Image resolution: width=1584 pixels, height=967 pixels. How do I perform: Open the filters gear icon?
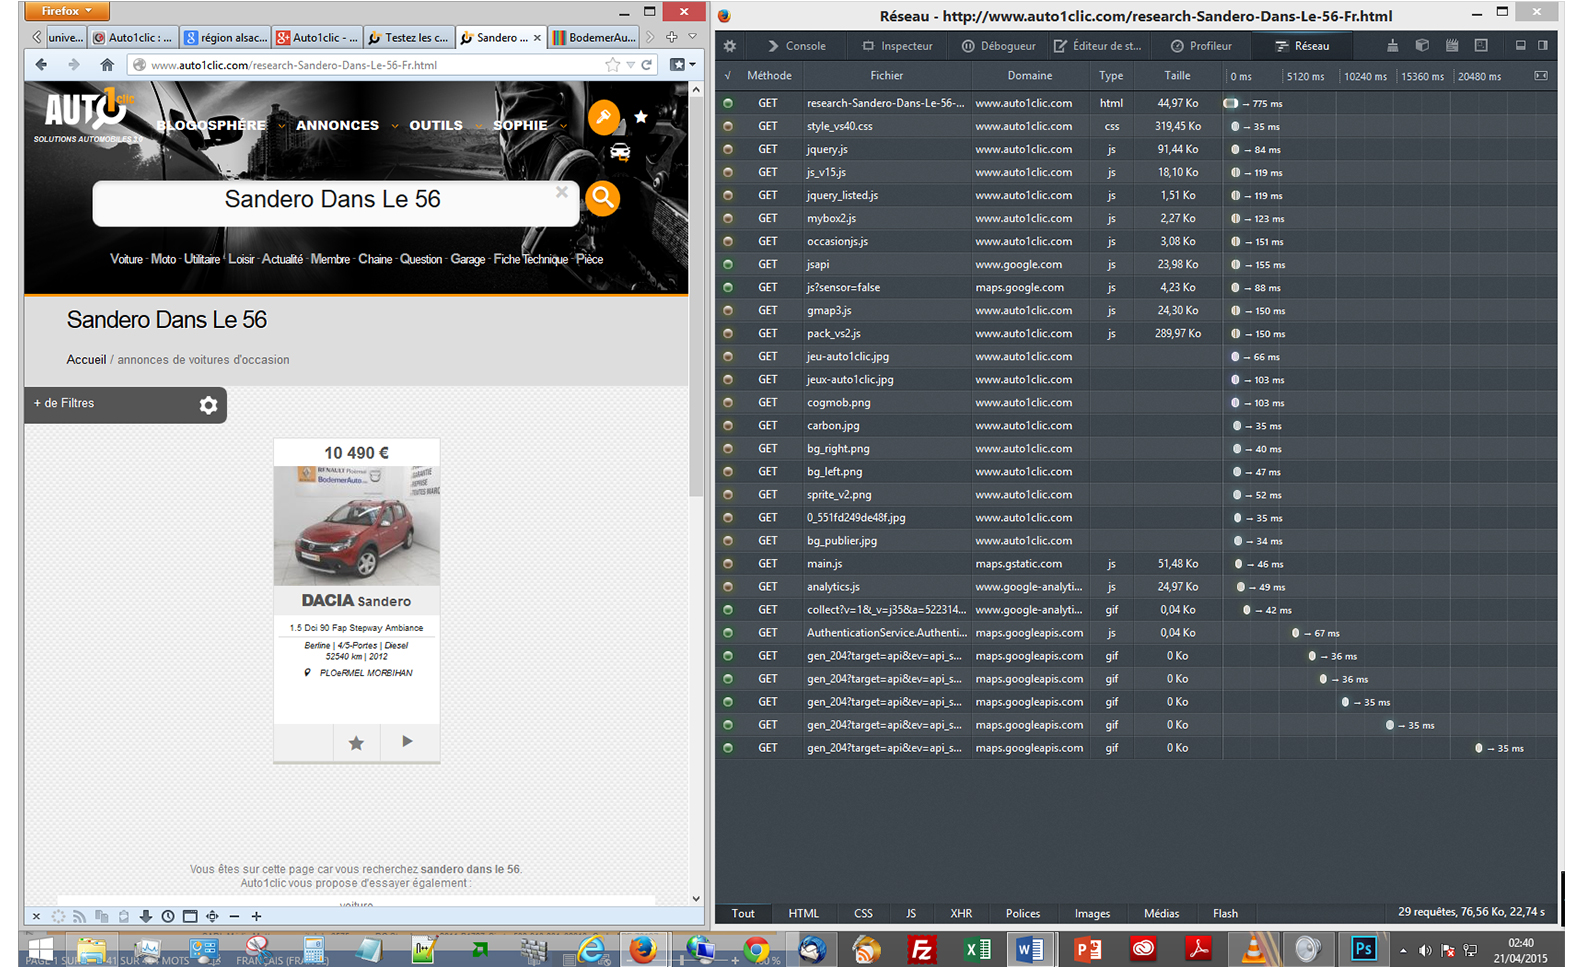(x=208, y=405)
